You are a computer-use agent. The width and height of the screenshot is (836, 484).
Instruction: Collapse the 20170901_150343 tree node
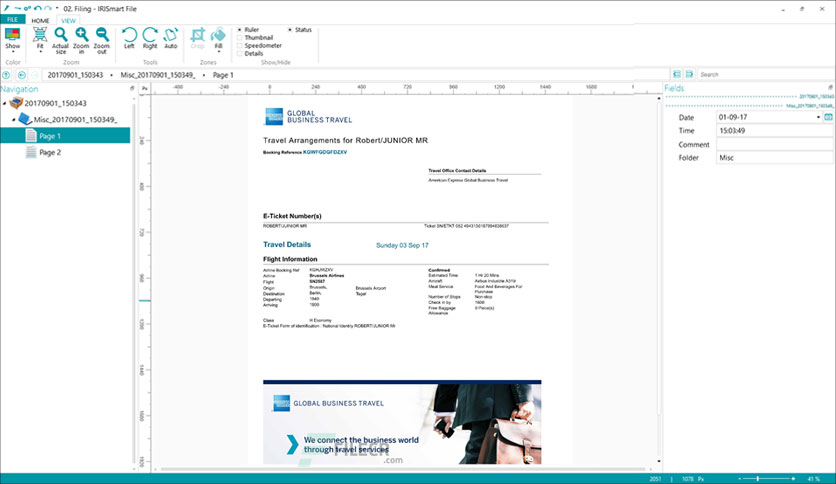[5, 103]
